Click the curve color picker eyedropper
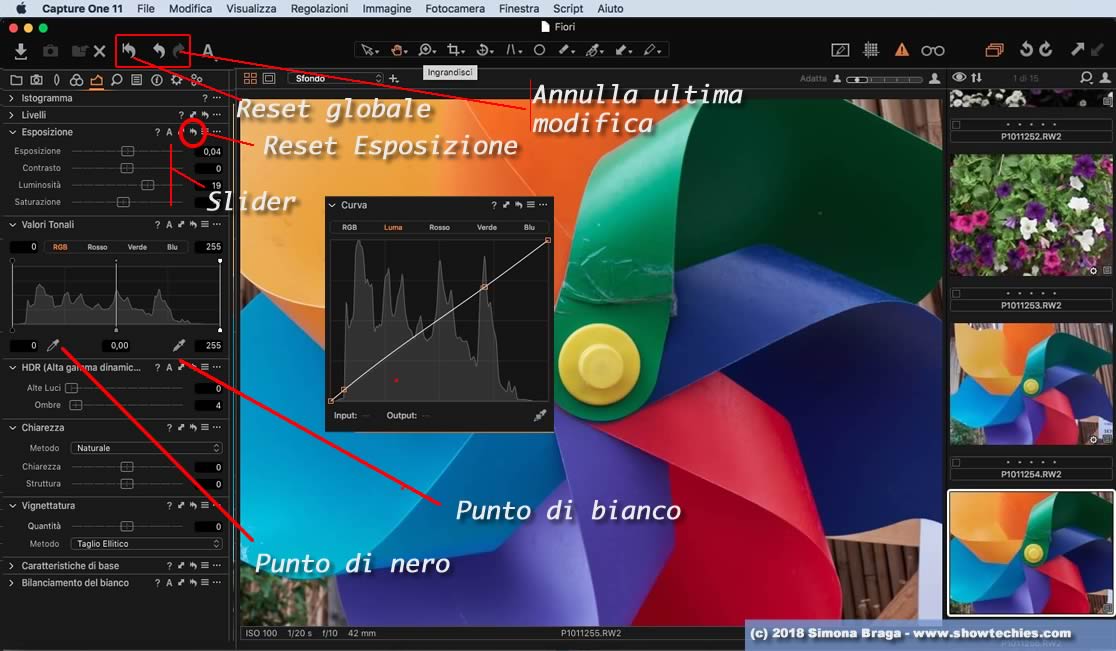Viewport: 1116px width, 651px height. coord(540,415)
